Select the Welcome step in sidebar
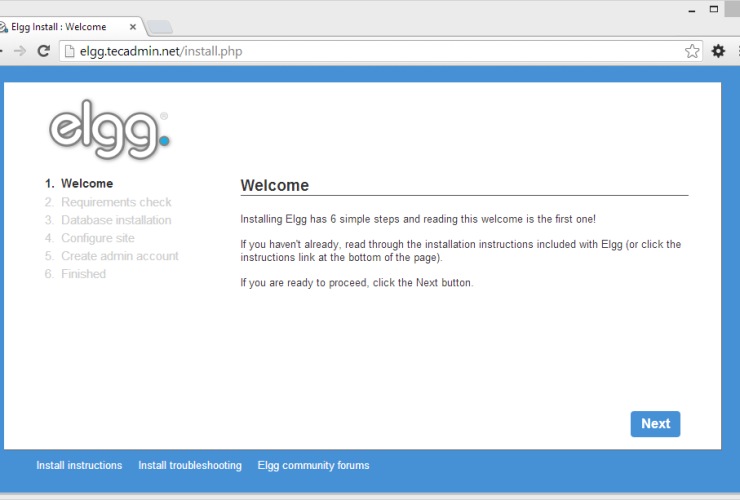 [x=86, y=184]
